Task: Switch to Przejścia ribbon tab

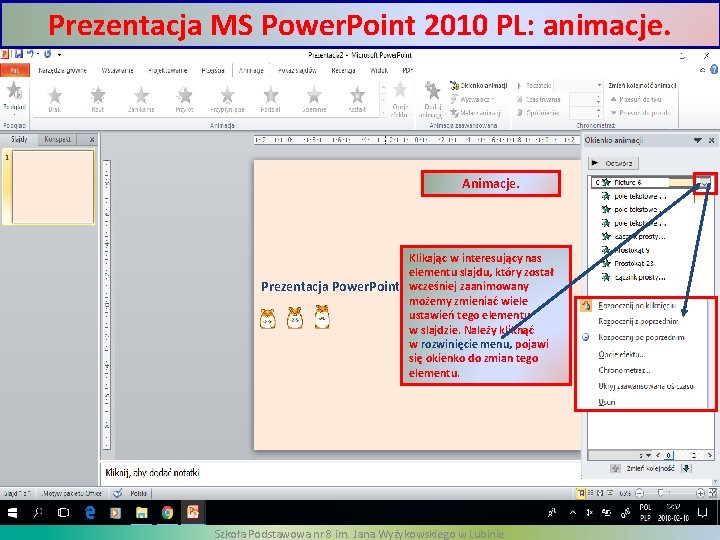Action: coord(213,70)
